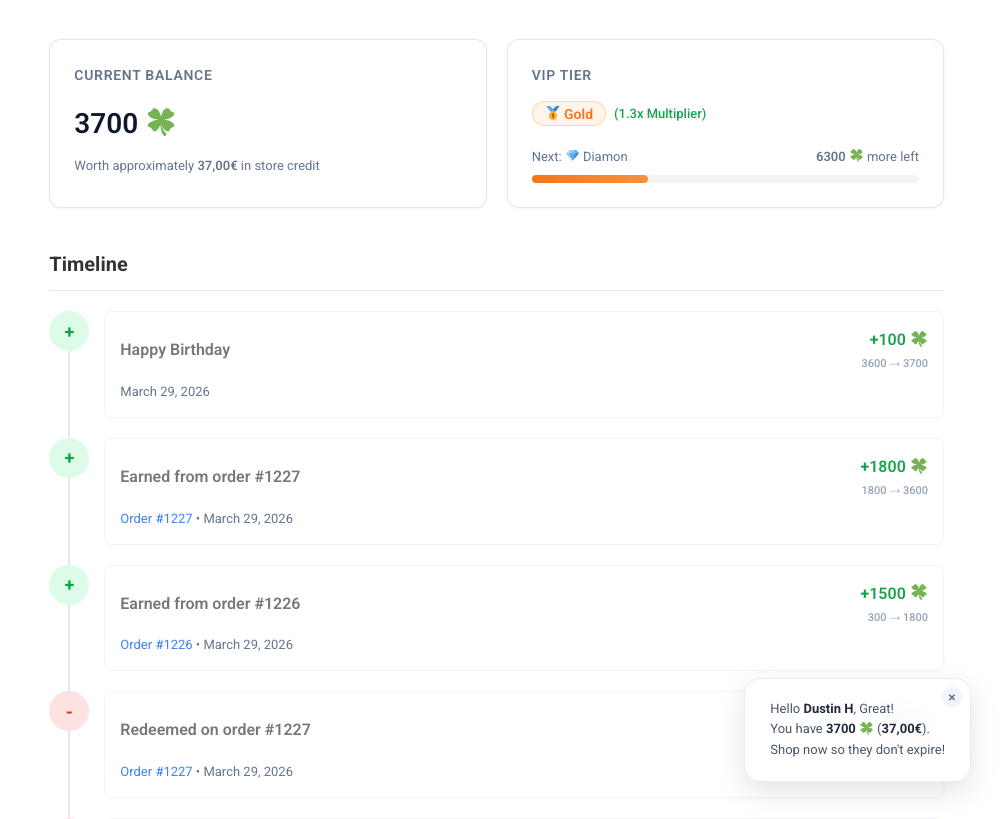Click the clover icon beside the 3700 balance
This screenshot has width=1000, height=819.
[161, 122]
